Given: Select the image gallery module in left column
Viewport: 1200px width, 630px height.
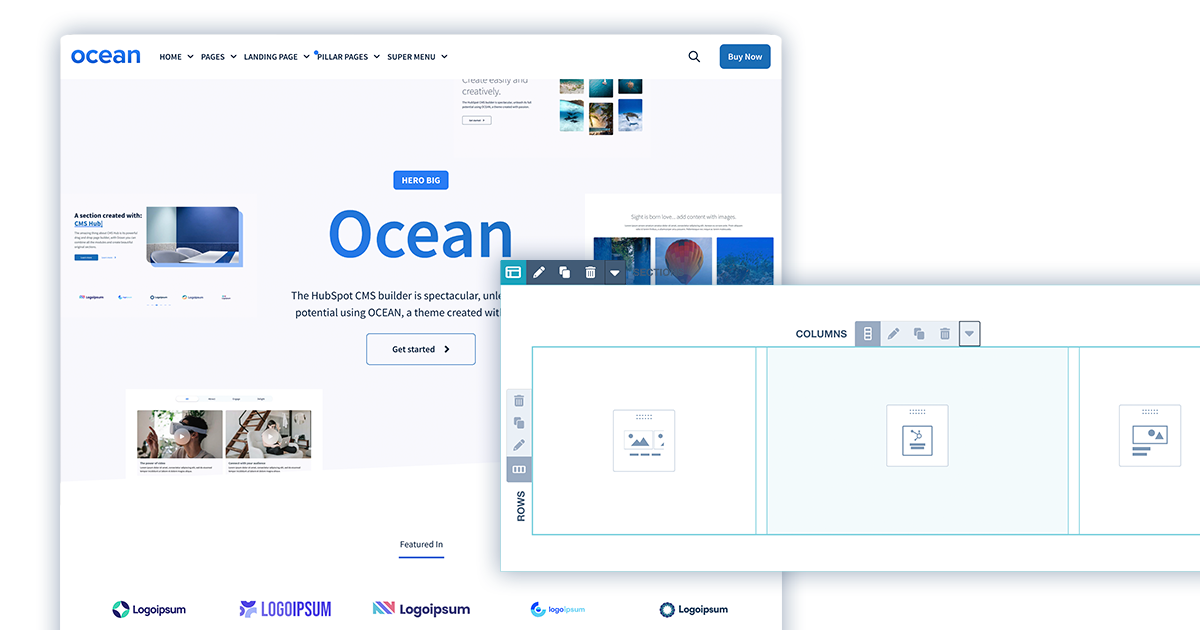Looking at the screenshot, I should coord(644,440).
